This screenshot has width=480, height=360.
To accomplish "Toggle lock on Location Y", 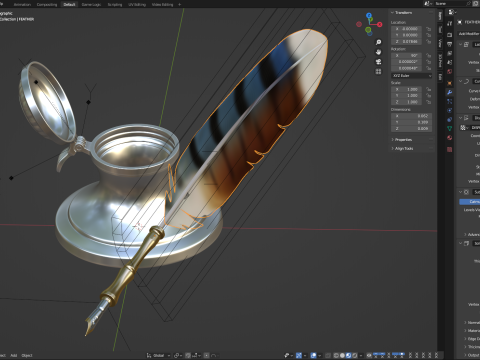I will coord(429,35).
